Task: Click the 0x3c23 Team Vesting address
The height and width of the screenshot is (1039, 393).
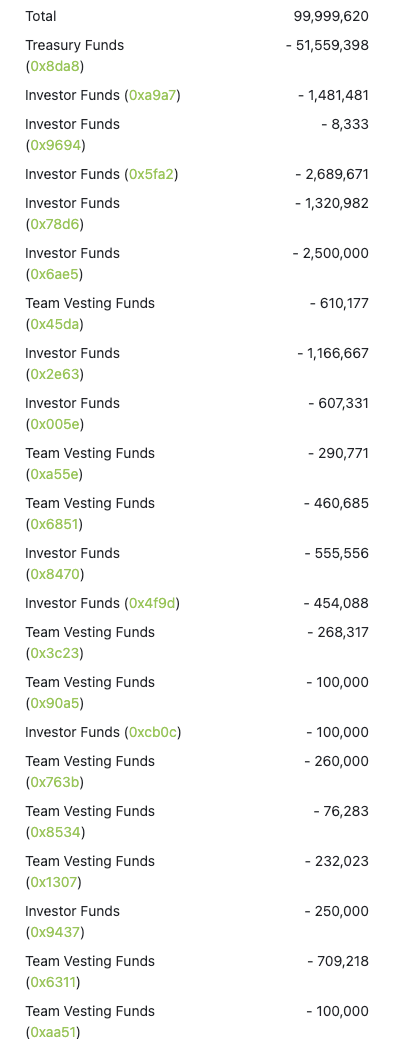Action: click(55, 653)
